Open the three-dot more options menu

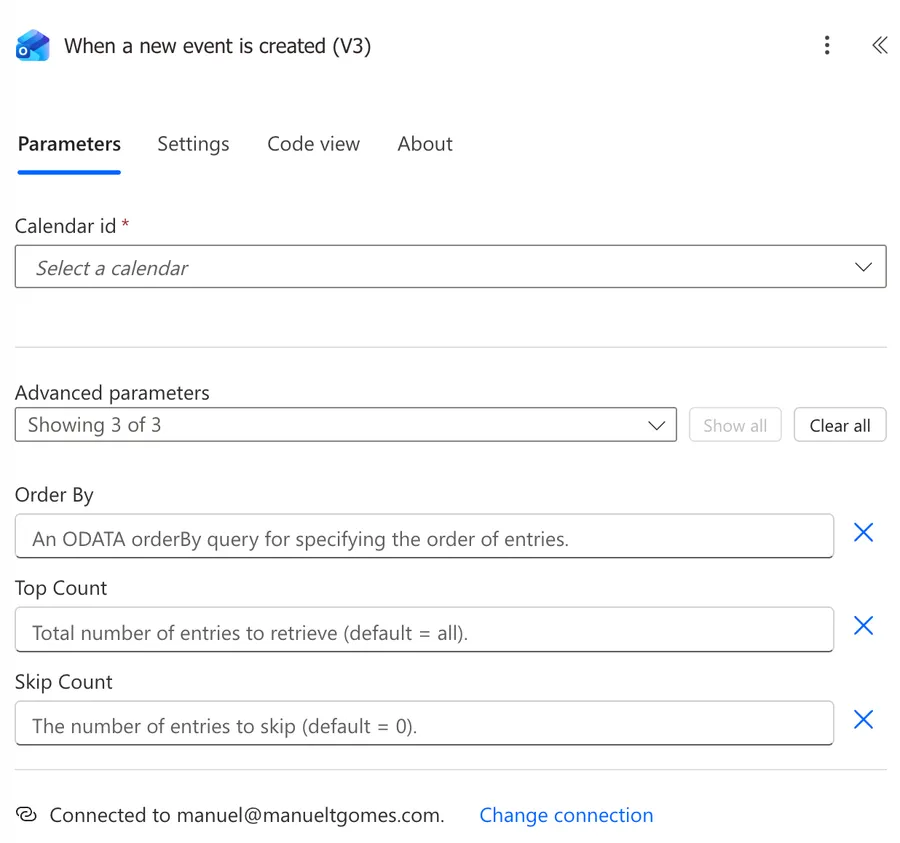tap(827, 46)
